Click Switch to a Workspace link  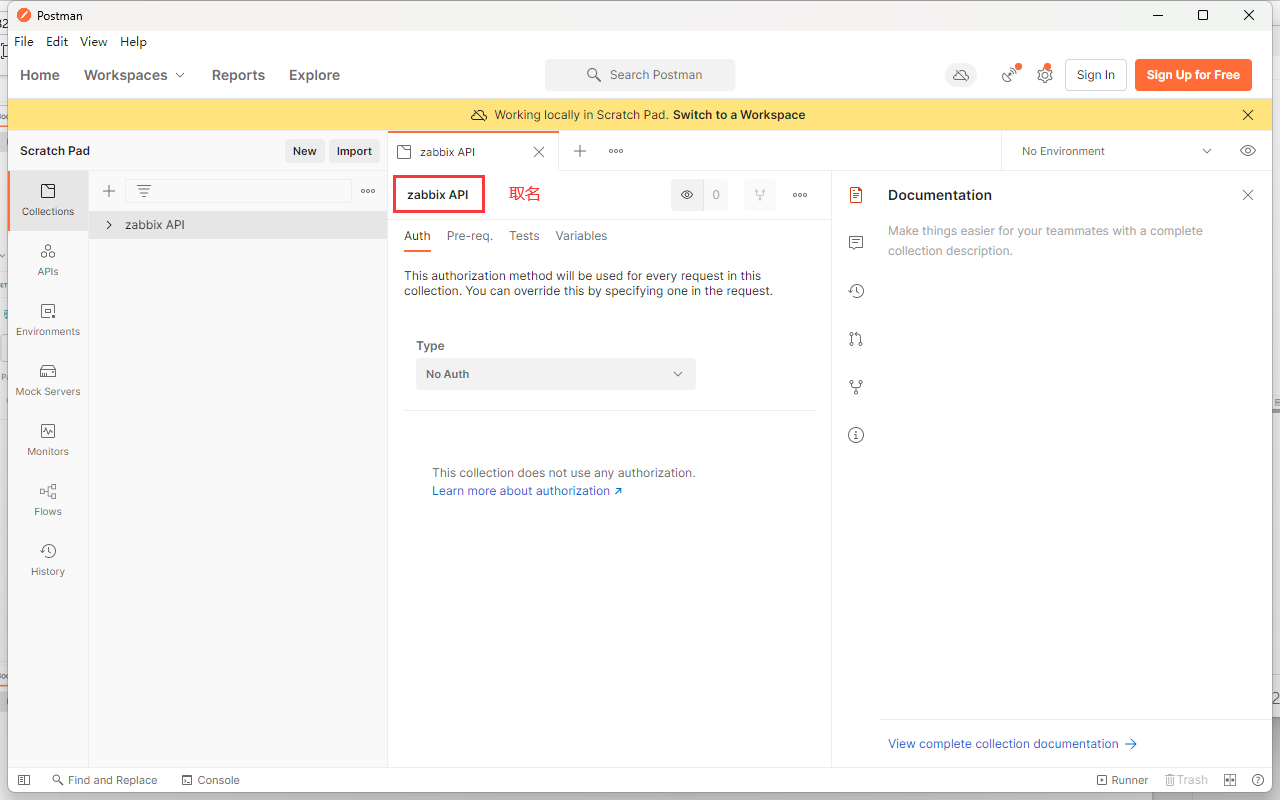click(x=739, y=115)
